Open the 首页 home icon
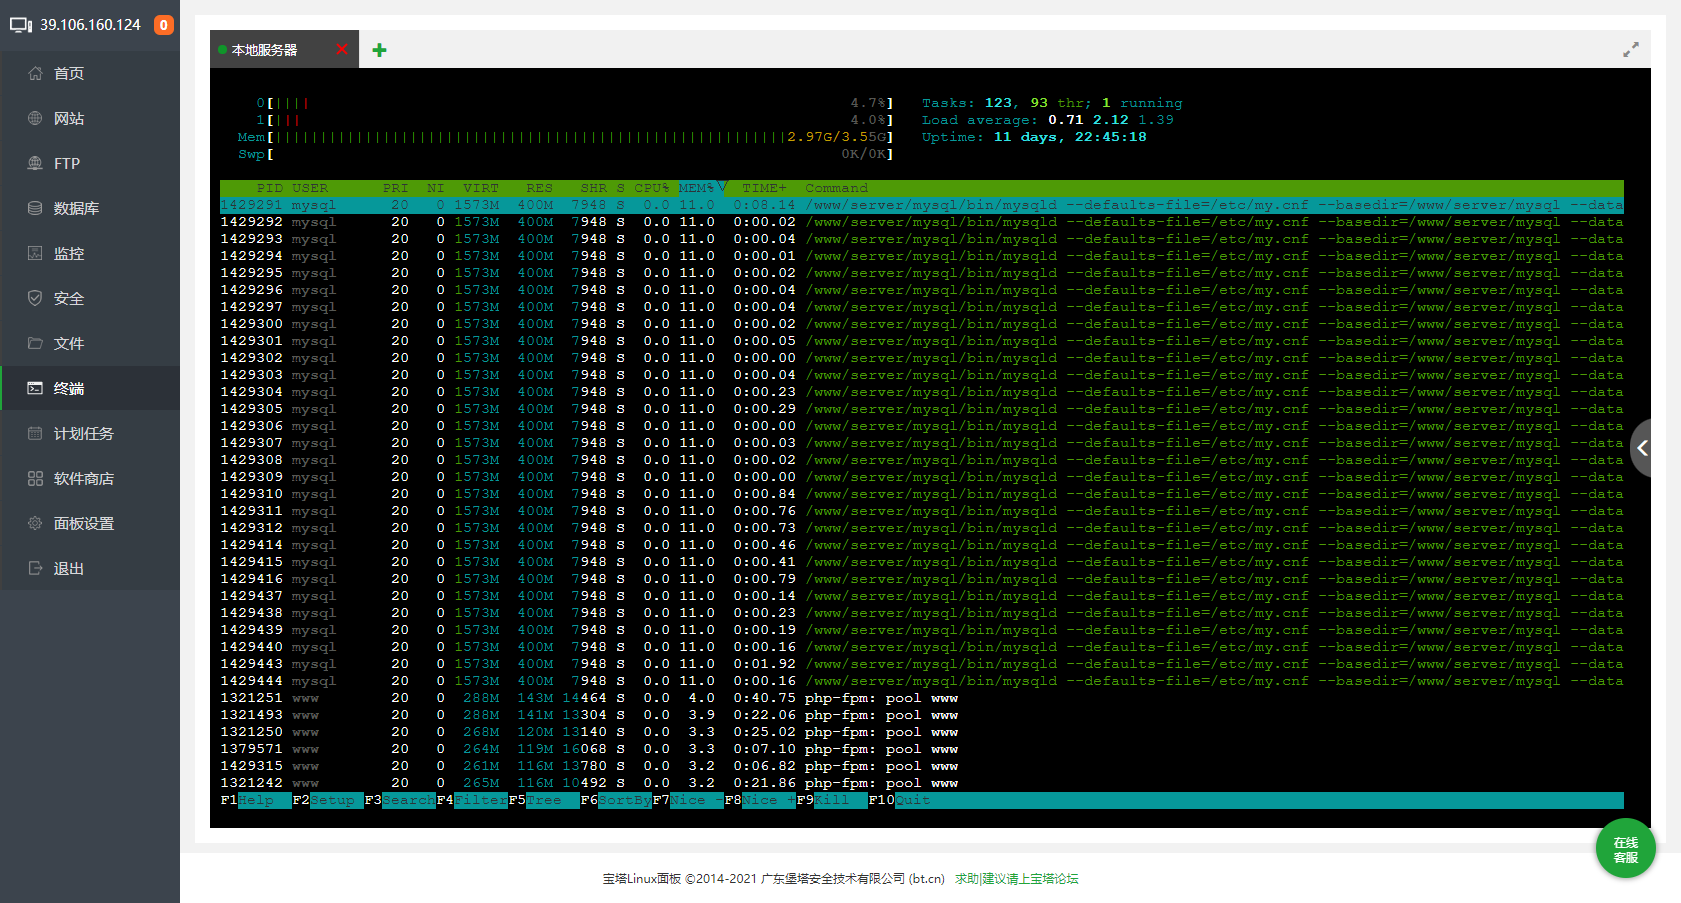 coord(35,73)
